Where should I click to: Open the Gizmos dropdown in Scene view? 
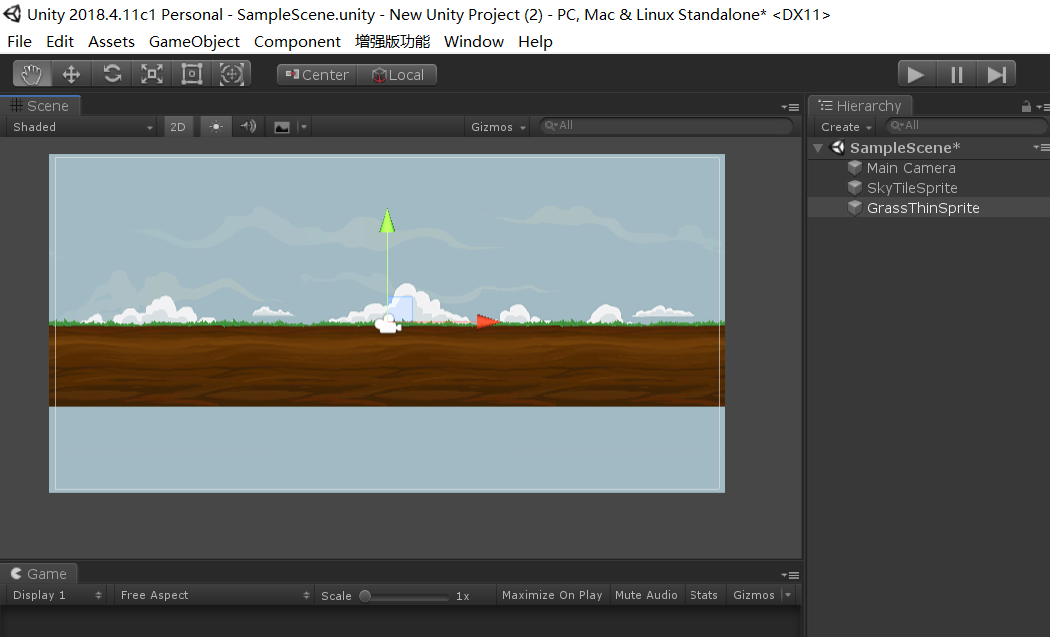[496, 126]
